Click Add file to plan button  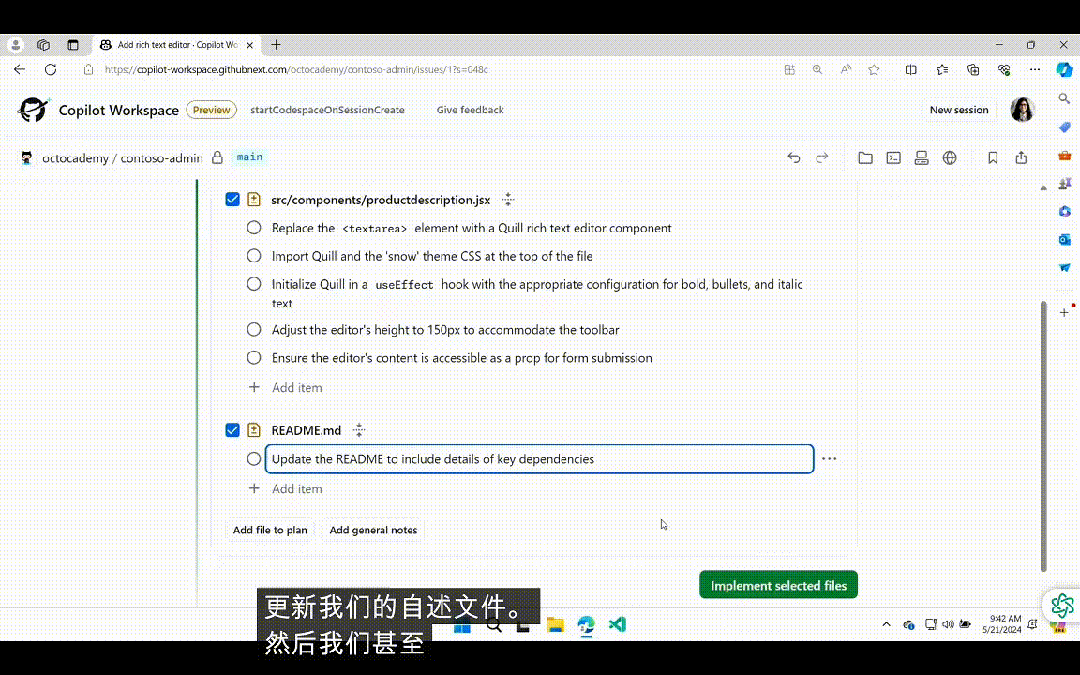[270, 530]
